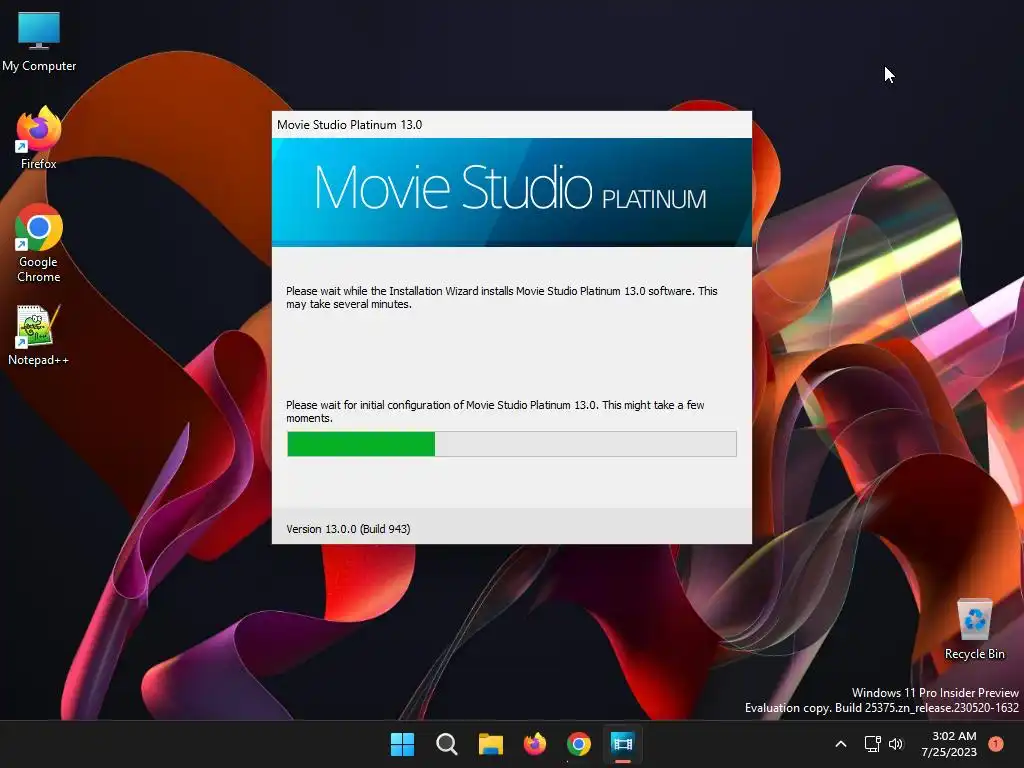The image size is (1024, 768).
Task: Click the Movie Studio Platinum banner image
Action: 511,192
